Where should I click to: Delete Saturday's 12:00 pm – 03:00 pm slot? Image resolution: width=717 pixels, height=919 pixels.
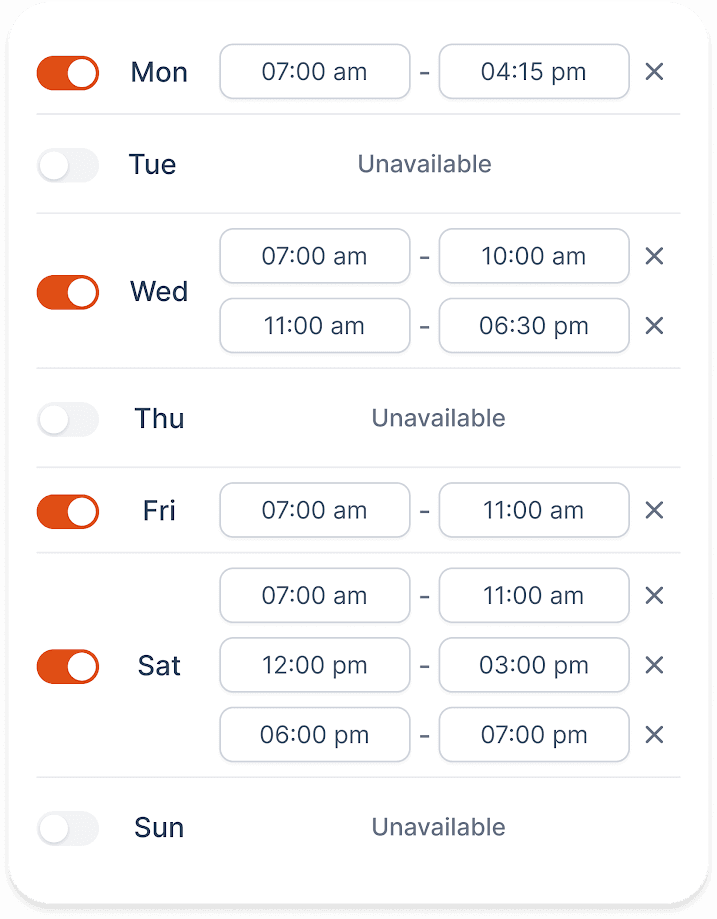pos(654,665)
